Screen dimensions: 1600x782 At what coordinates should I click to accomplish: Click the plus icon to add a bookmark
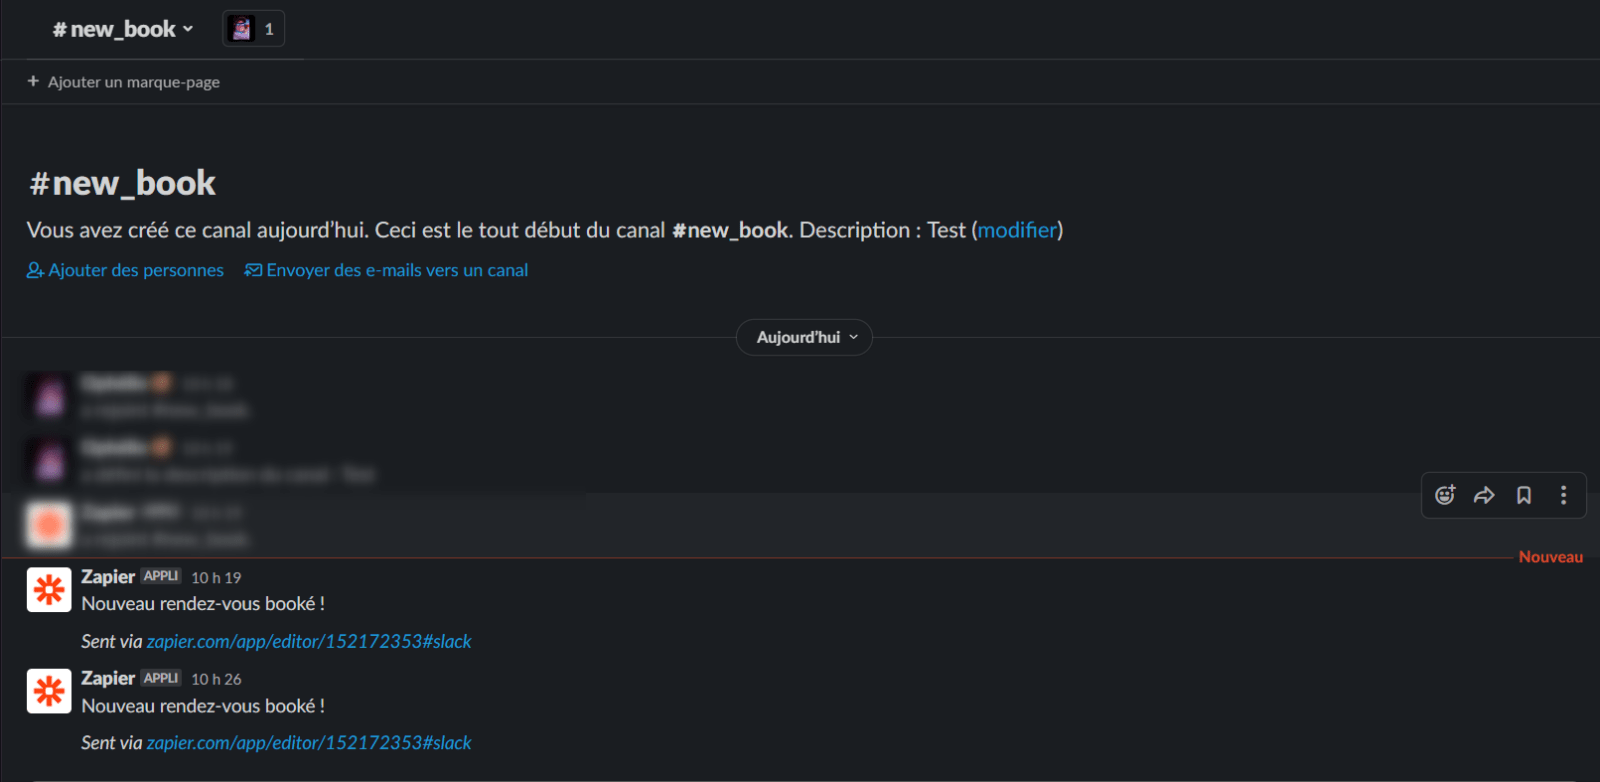tap(33, 81)
